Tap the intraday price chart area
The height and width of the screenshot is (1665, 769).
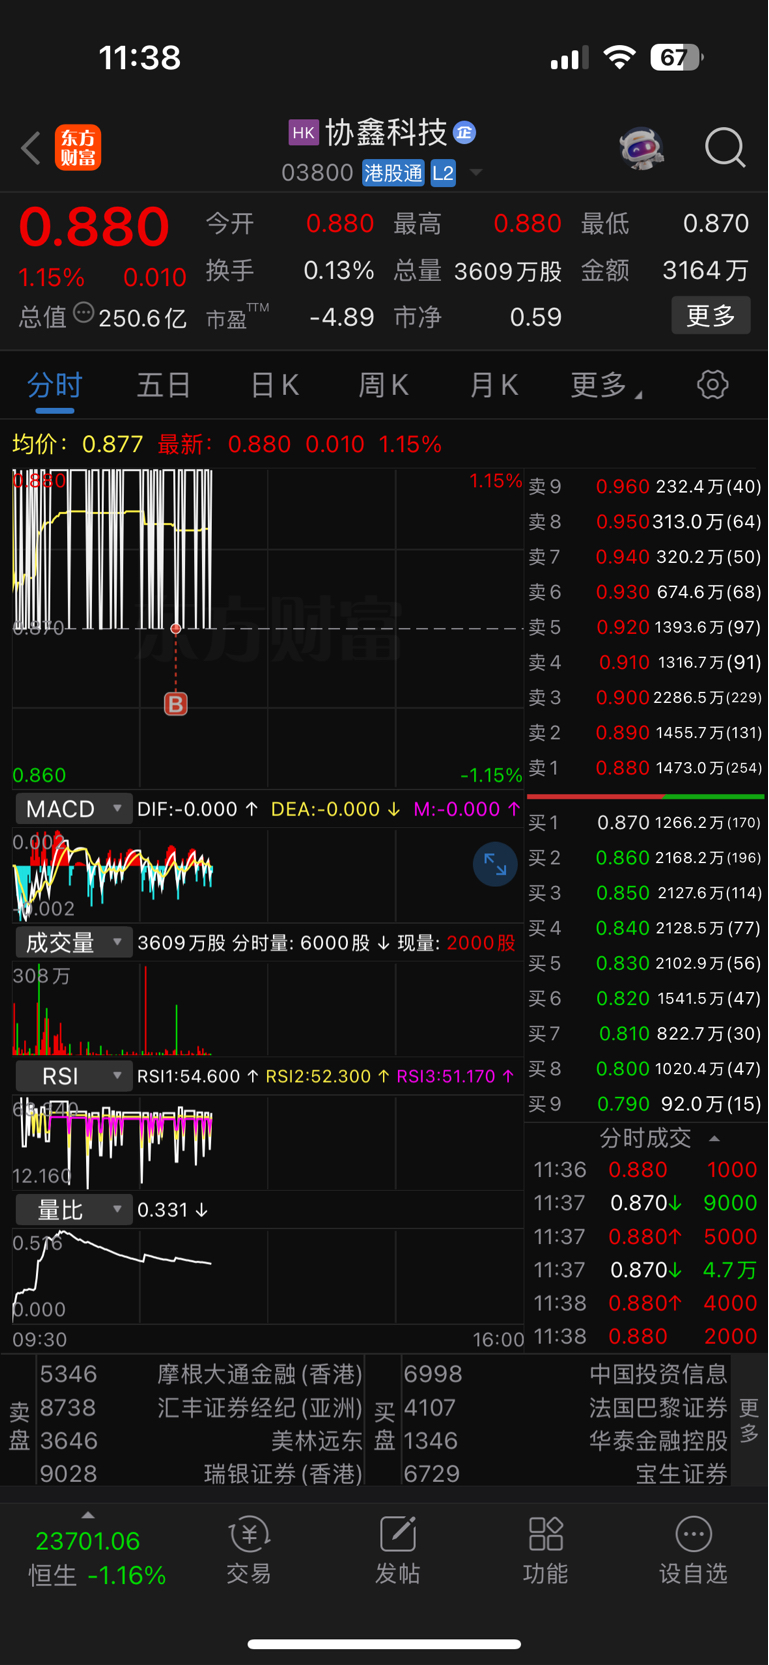[268, 628]
